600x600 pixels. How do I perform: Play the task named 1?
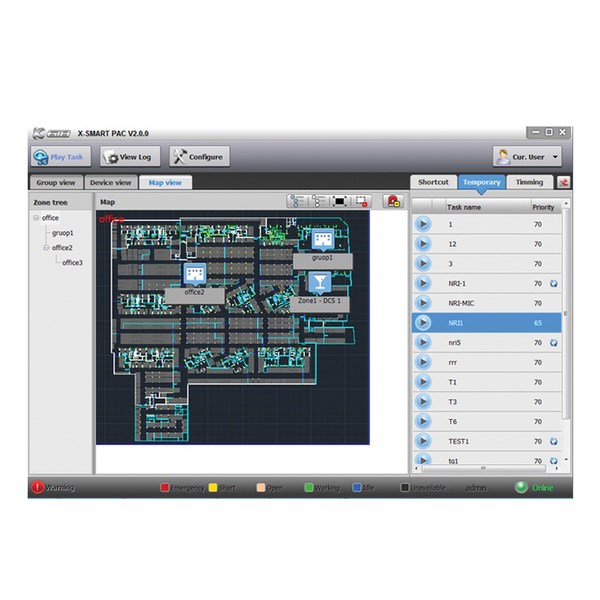pos(423,224)
